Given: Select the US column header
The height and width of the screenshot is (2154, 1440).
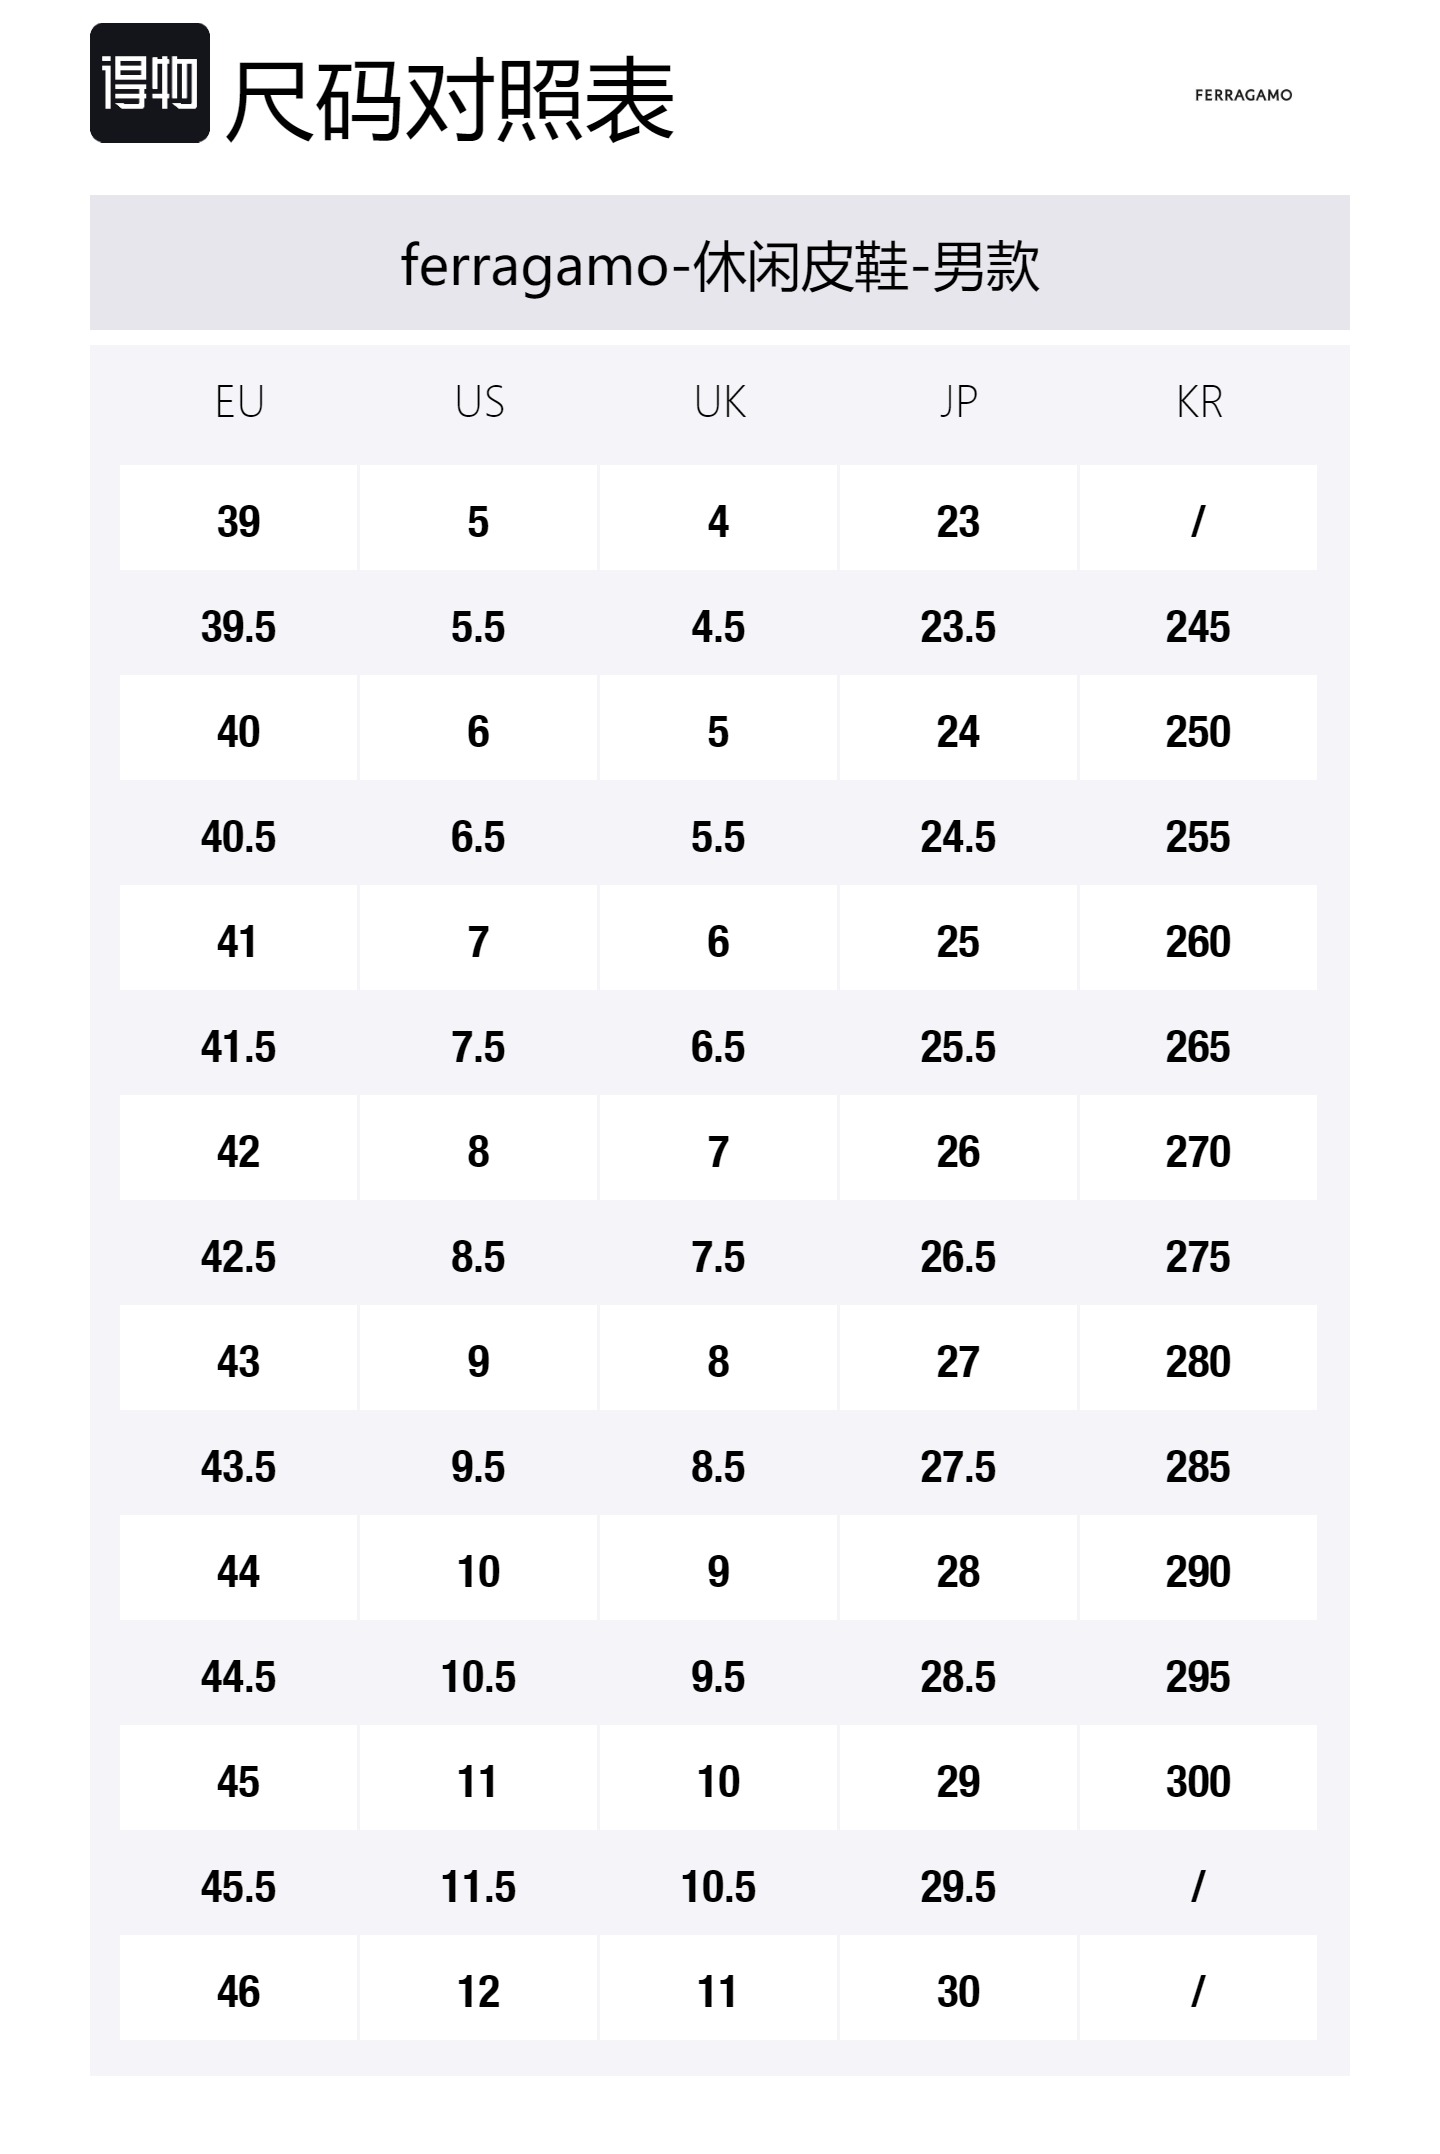Looking at the screenshot, I should click(x=479, y=402).
